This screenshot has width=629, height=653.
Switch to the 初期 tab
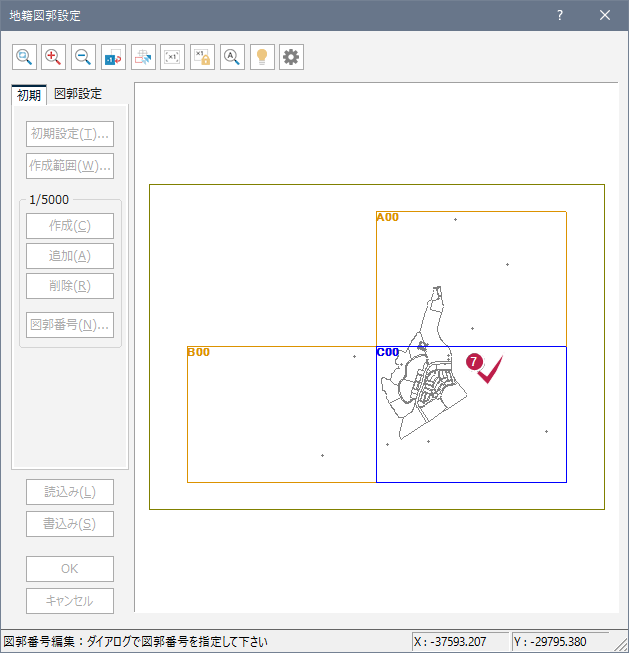pos(29,95)
